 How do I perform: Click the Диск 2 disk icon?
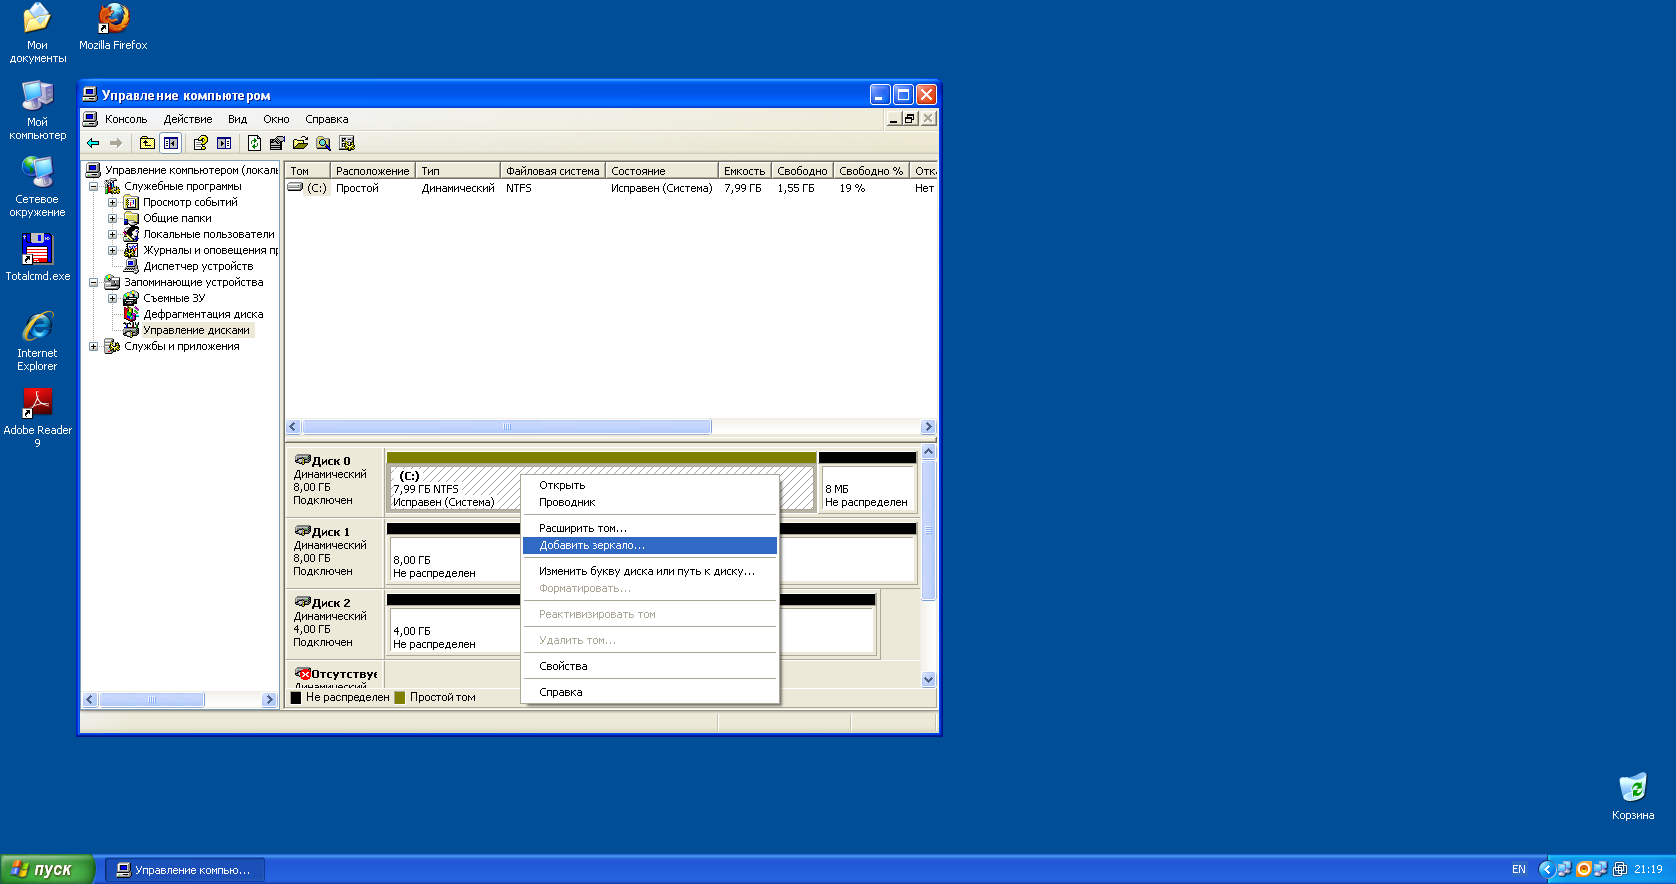point(302,603)
